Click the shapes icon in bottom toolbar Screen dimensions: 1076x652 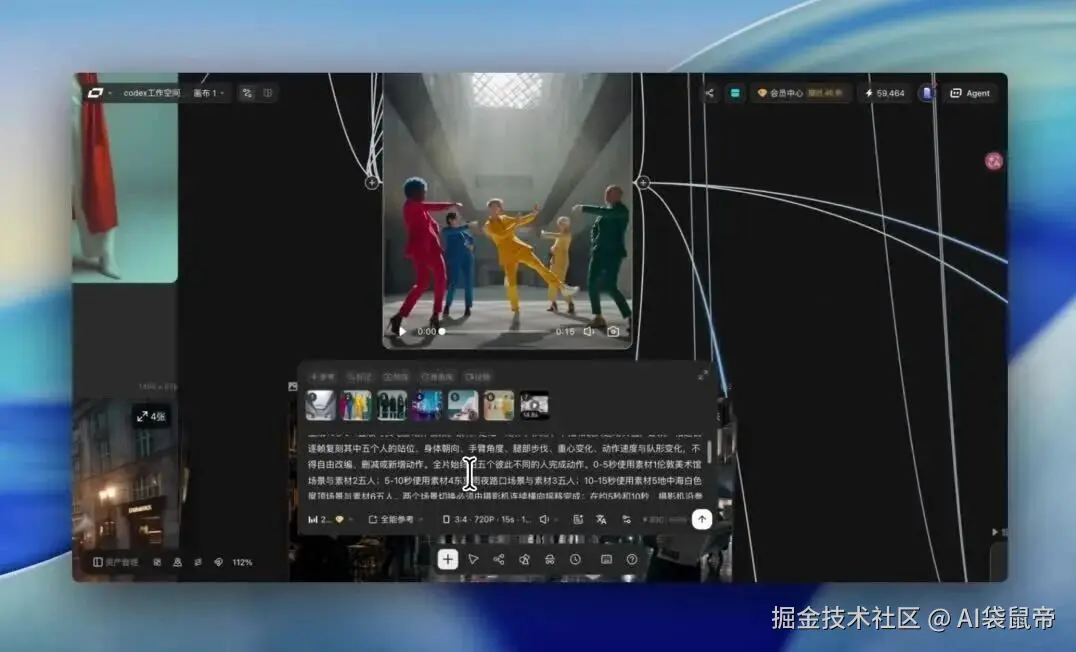pos(524,559)
